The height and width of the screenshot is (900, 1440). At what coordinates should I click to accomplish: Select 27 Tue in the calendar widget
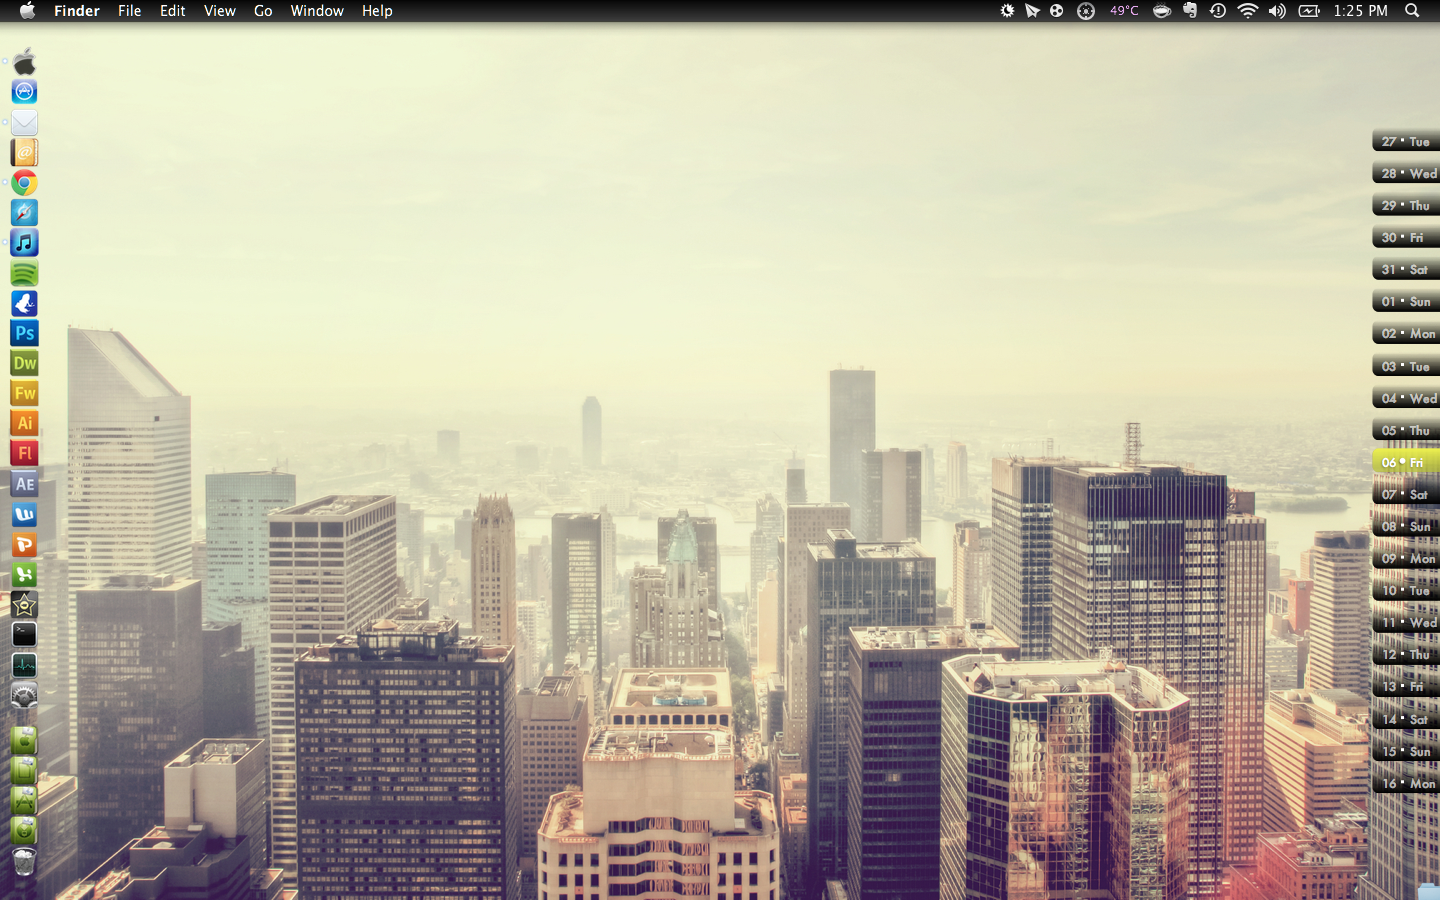[1406, 141]
